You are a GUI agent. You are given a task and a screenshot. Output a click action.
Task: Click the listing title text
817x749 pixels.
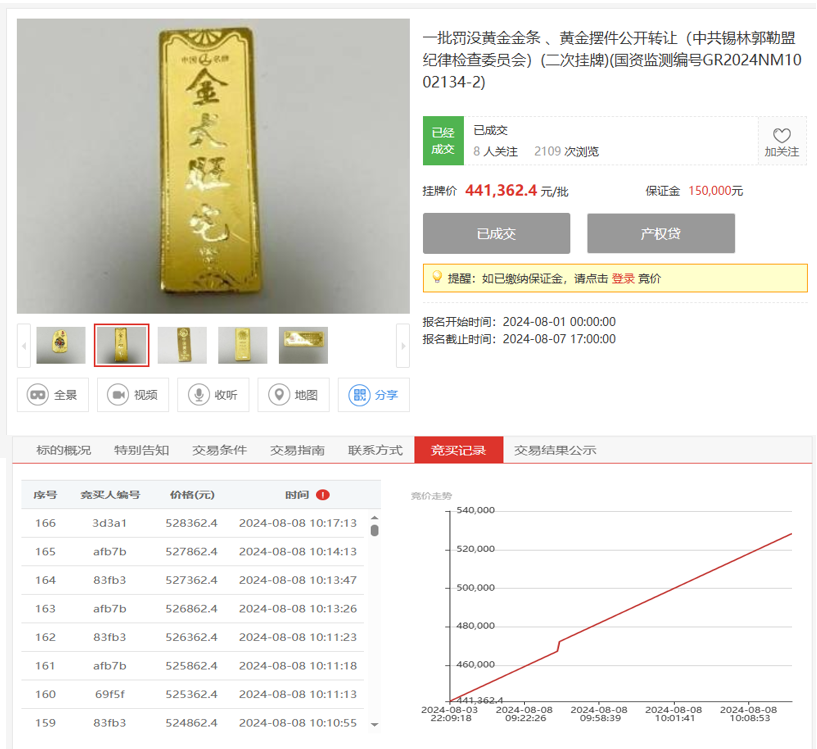612,60
